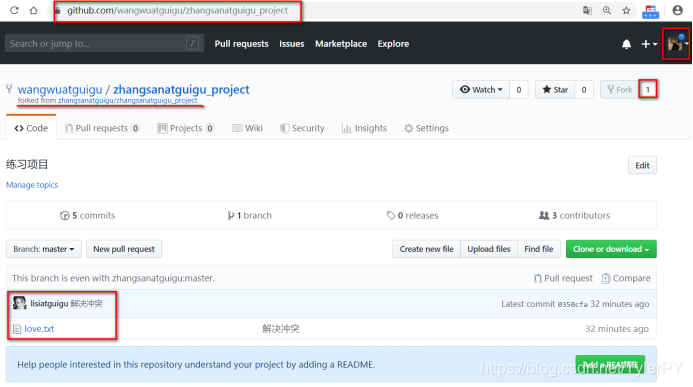693x387 pixels.
Task: Expand the plus create-new dropdown
Action: point(649,44)
